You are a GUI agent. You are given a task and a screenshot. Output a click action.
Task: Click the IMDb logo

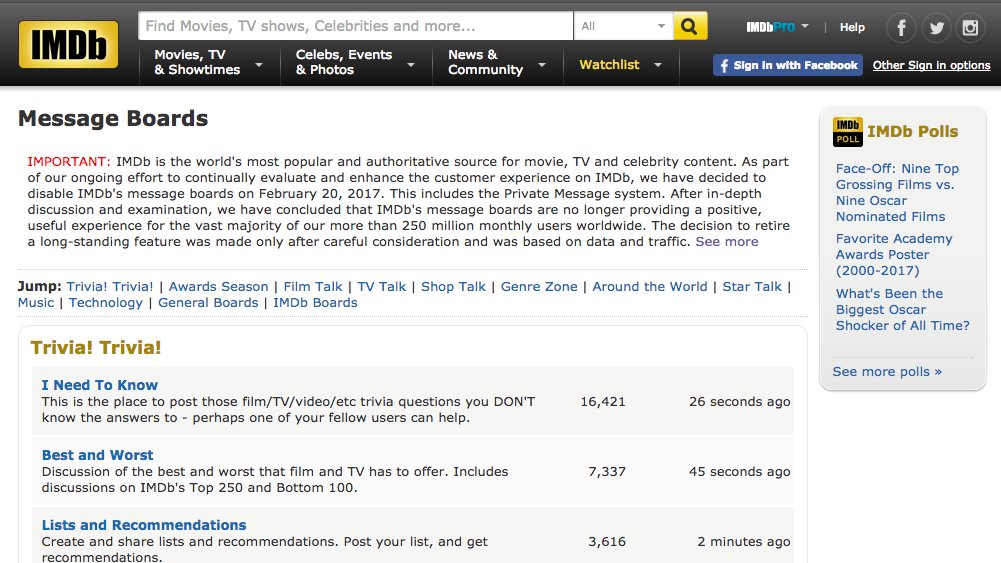coord(68,44)
